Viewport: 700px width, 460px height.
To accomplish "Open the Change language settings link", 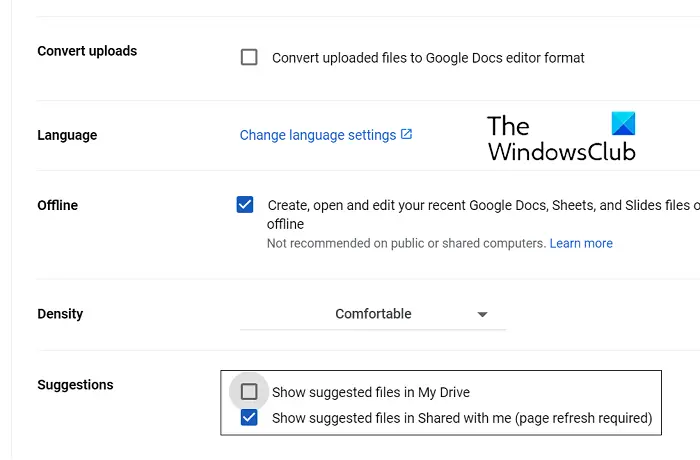I will (318, 135).
